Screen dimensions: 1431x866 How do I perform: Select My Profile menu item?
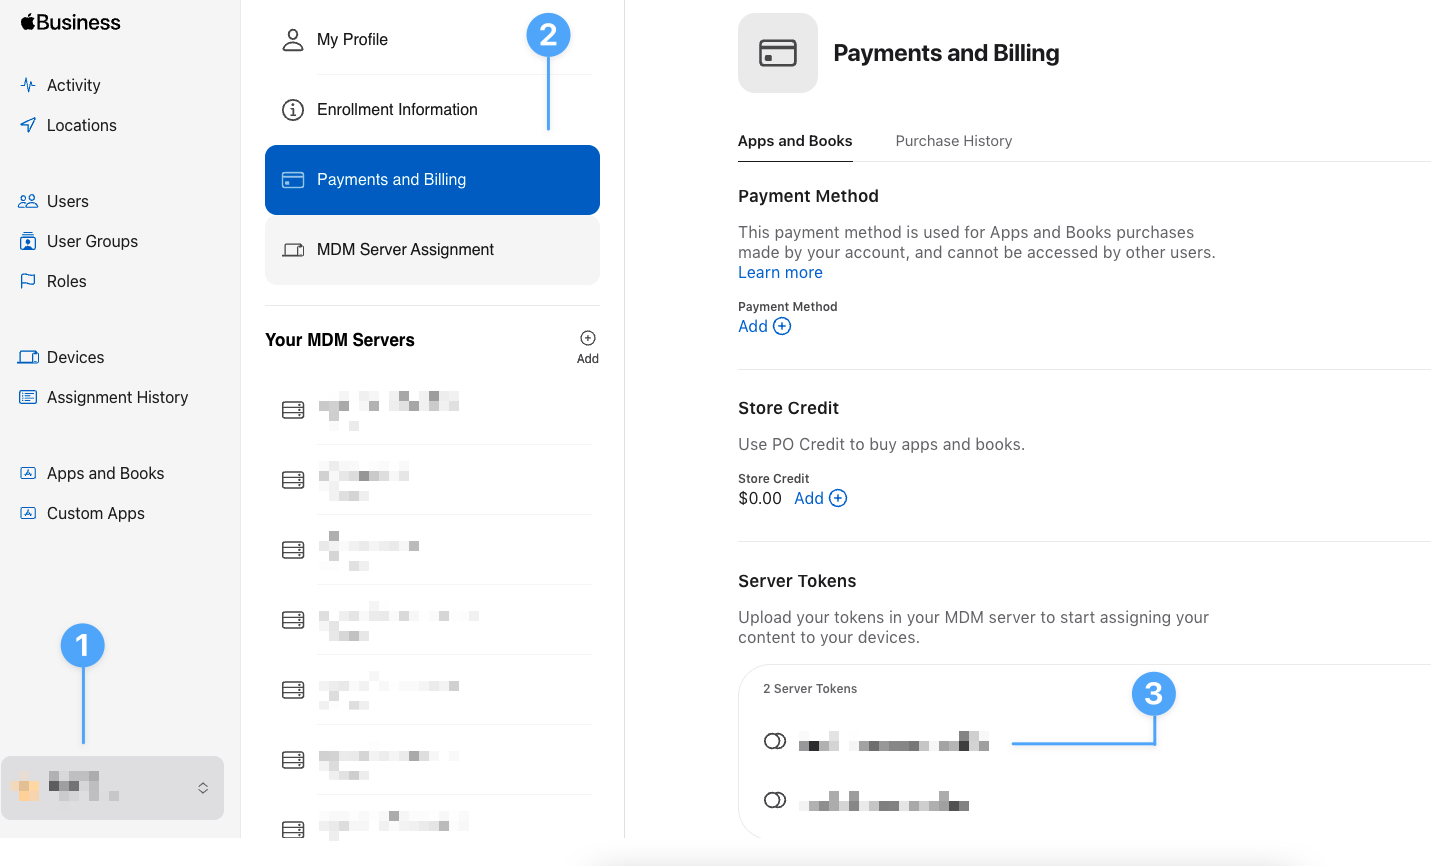pyautogui.click(x=432, y=40)
